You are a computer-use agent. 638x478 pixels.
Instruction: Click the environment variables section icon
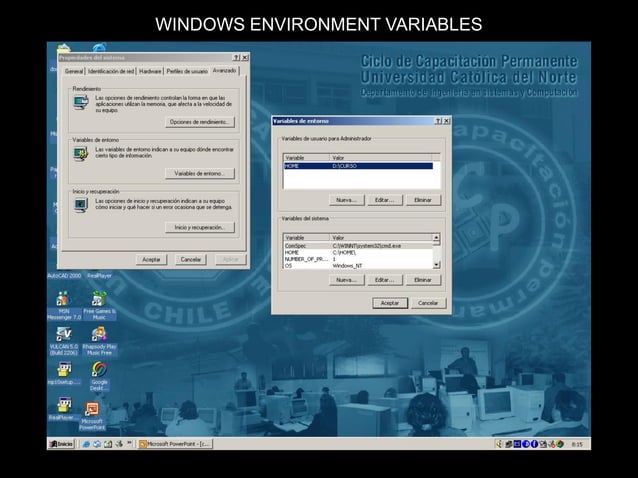pyautogui.click(x=79, y=151)
